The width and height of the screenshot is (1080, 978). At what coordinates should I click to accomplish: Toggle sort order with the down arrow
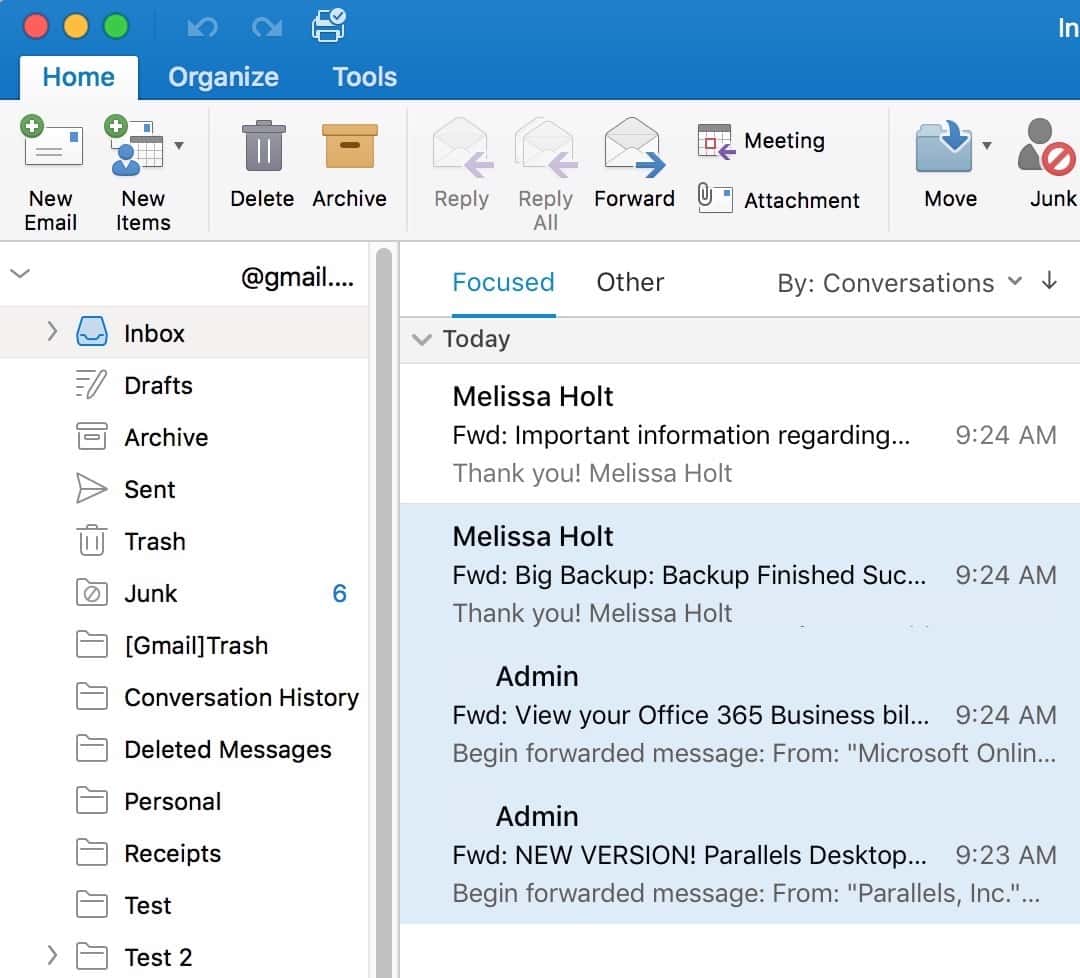tap(1049, 281)
